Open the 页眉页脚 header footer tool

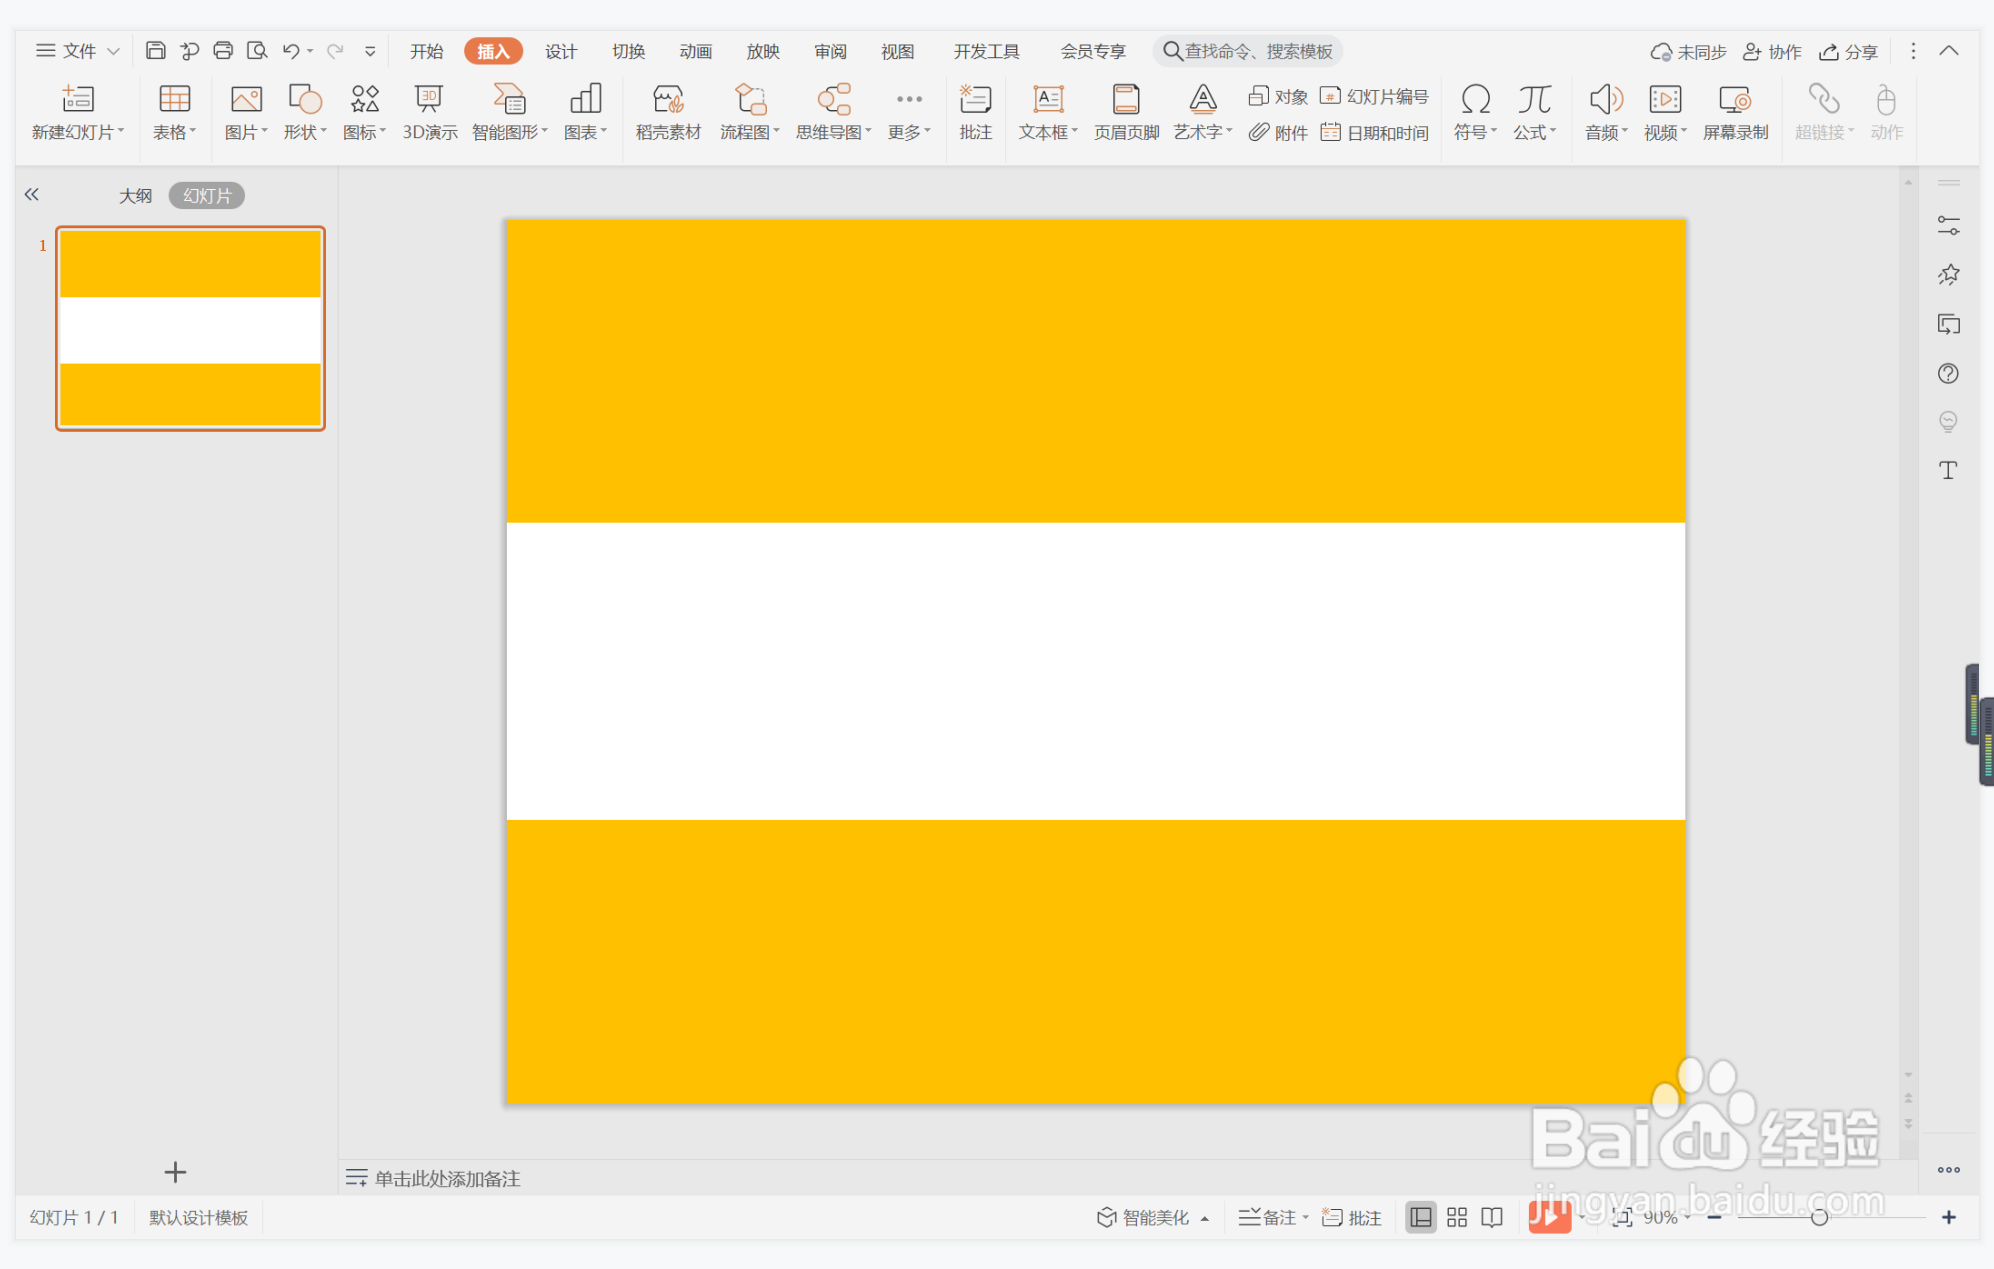[1125, 111]
